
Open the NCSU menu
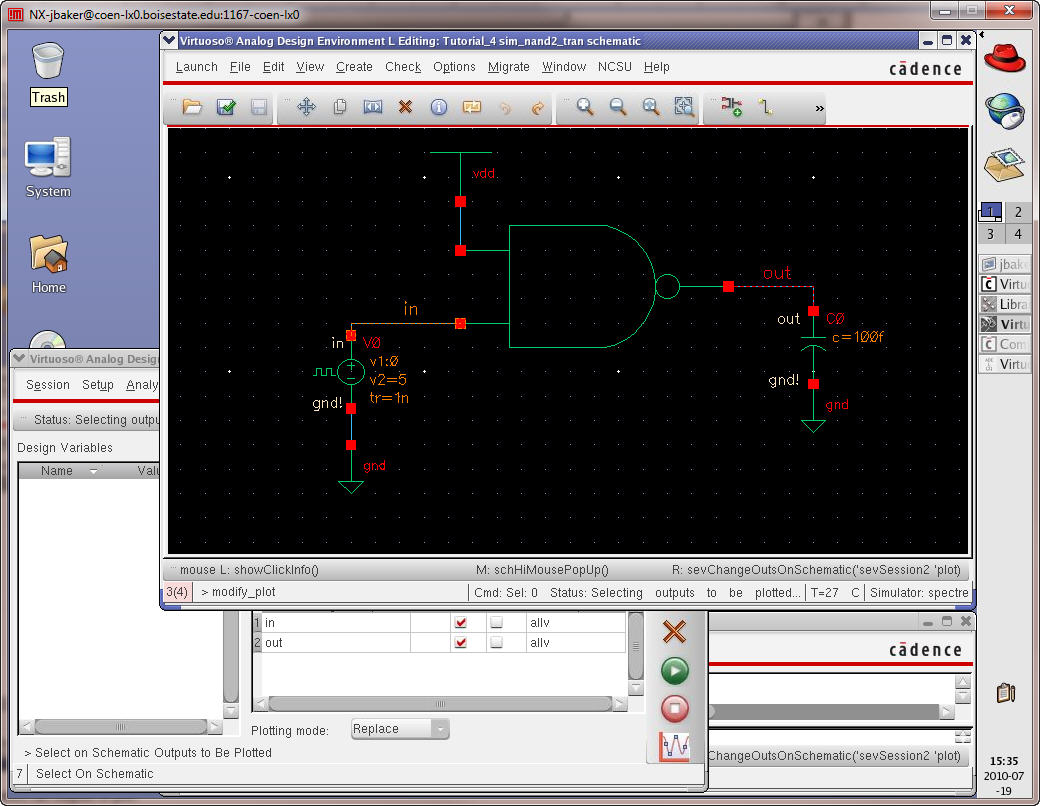click(x=614, y=67)
